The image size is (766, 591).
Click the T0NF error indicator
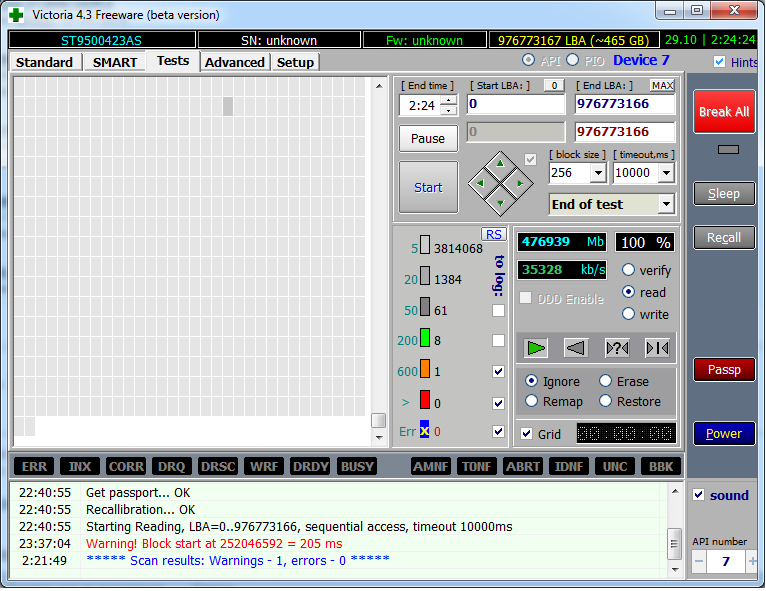(477, 466)
